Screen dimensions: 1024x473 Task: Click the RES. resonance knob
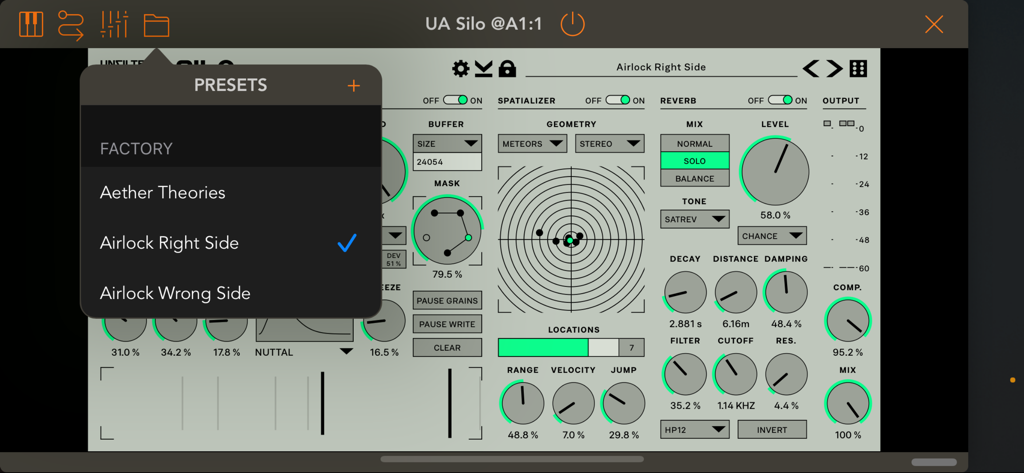[x=786, y=374]
